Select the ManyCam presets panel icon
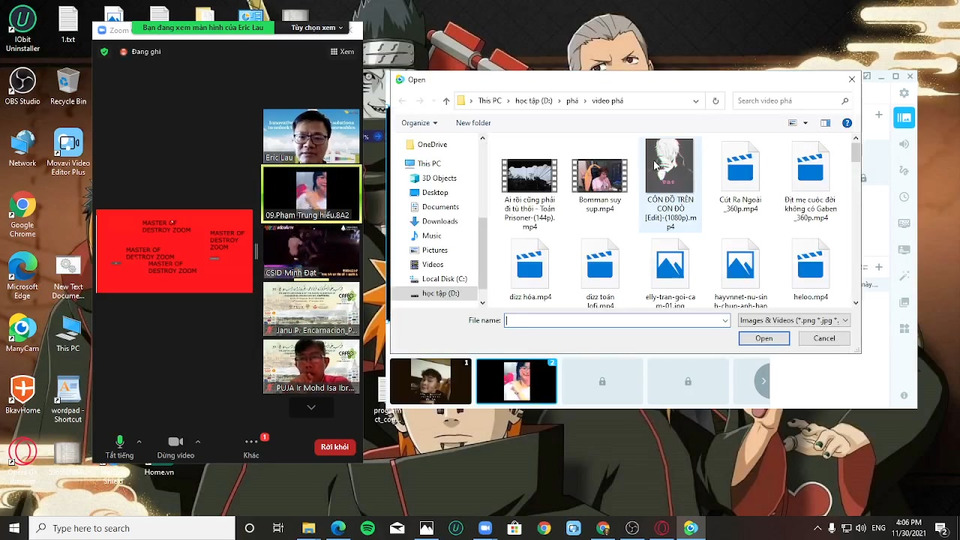960x540 pixels. (x=904, y=118)
